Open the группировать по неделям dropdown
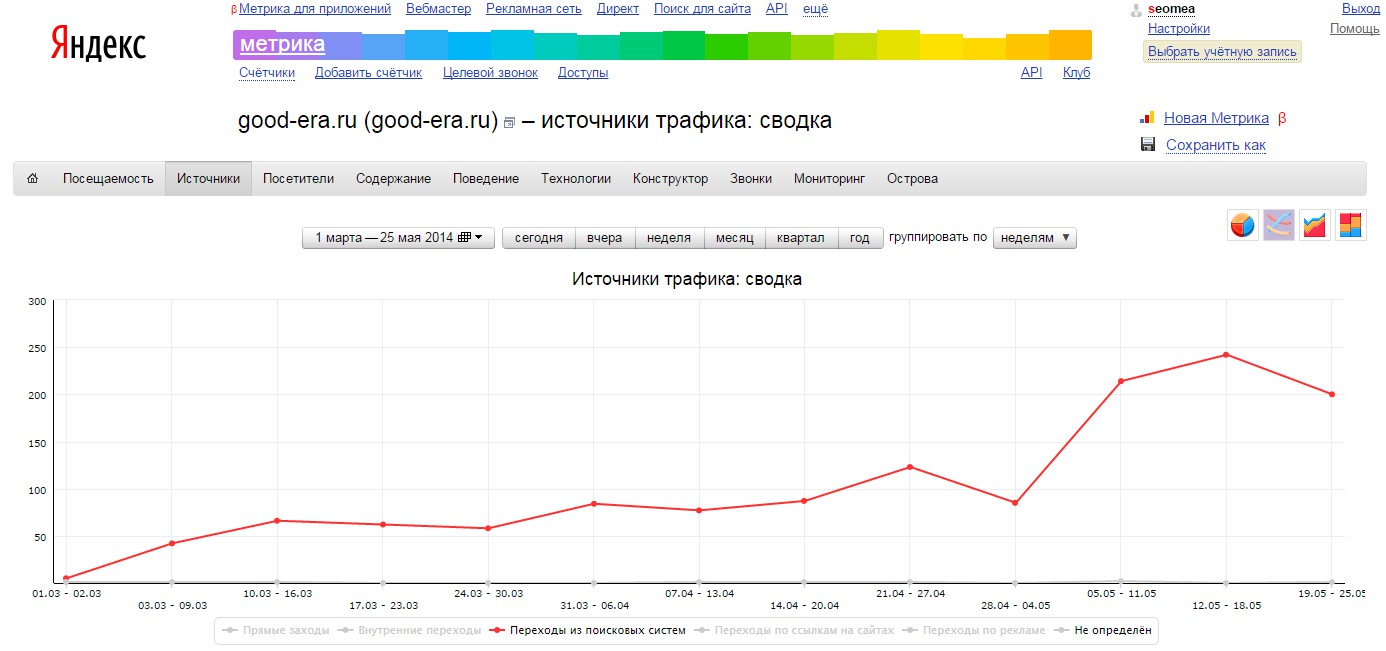 (x=1034, y=238)
